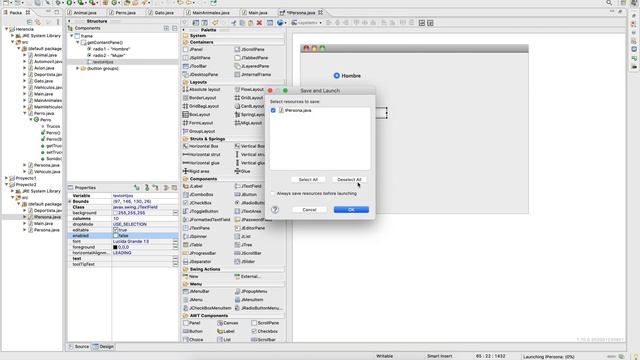Enable always save resources before launching
640x360 pixels.
[273, 193]
